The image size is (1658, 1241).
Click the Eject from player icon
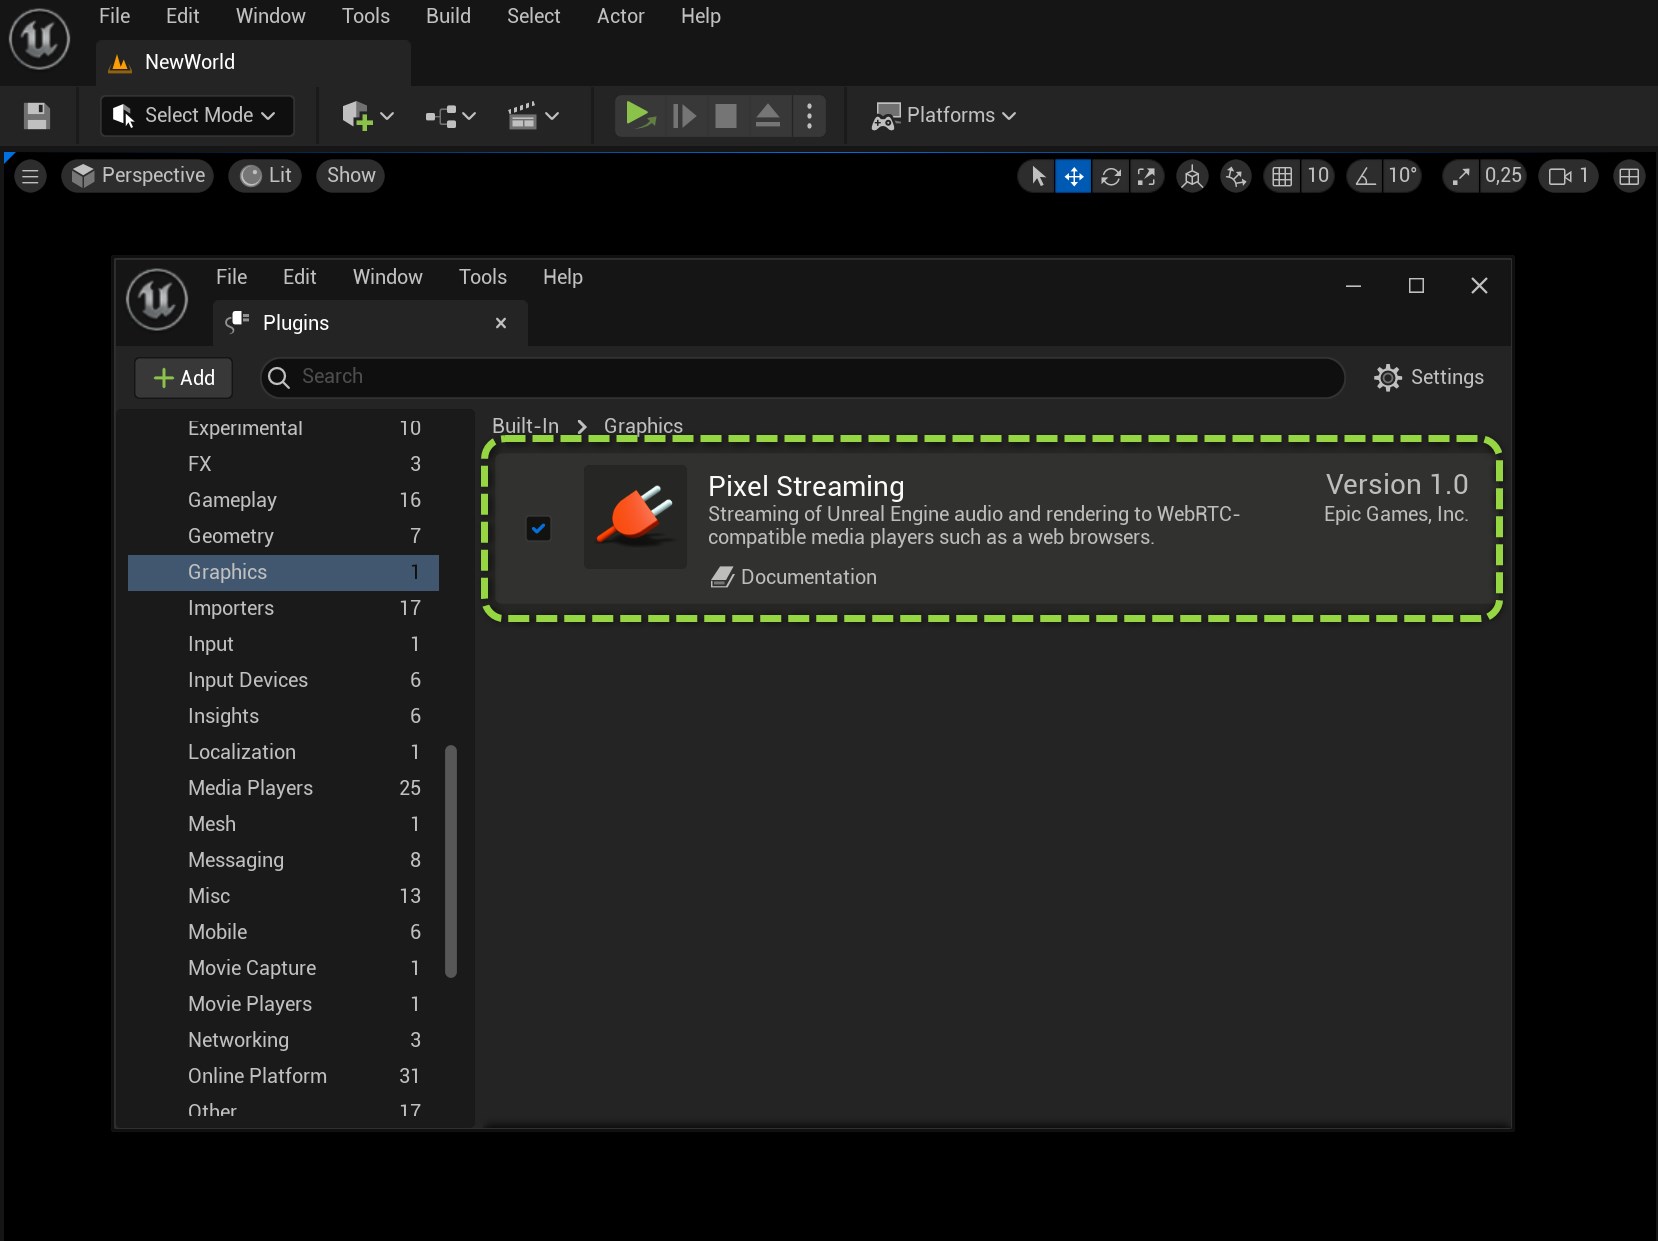[x=767, y=116]
